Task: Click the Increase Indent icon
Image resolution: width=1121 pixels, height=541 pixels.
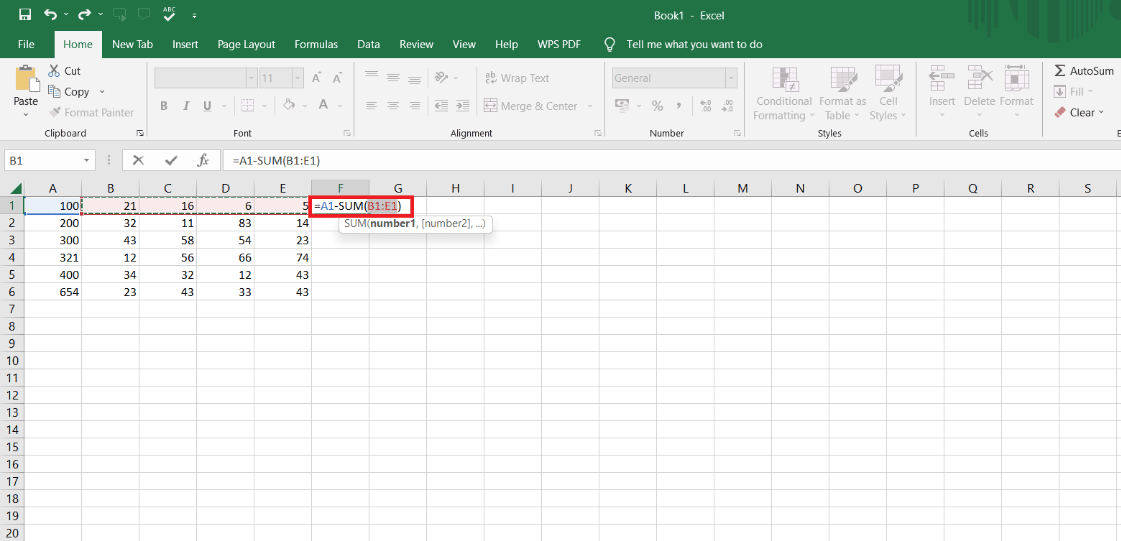Action: pos(463,106)
